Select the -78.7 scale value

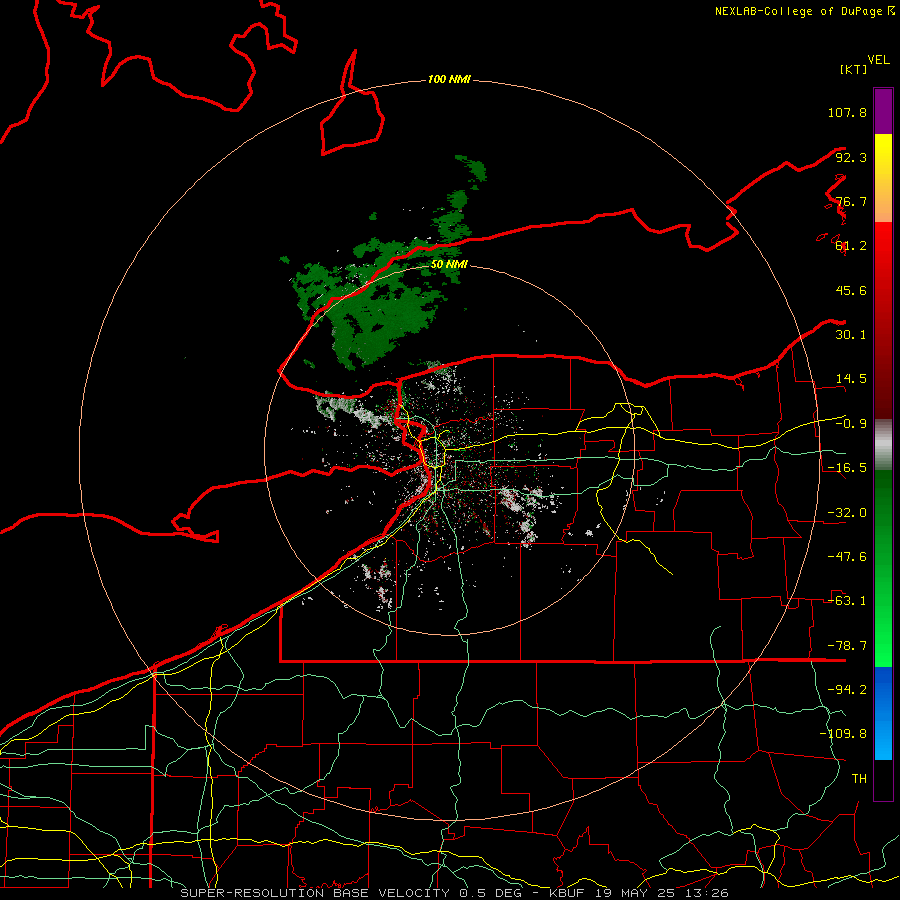click(847, 646)
